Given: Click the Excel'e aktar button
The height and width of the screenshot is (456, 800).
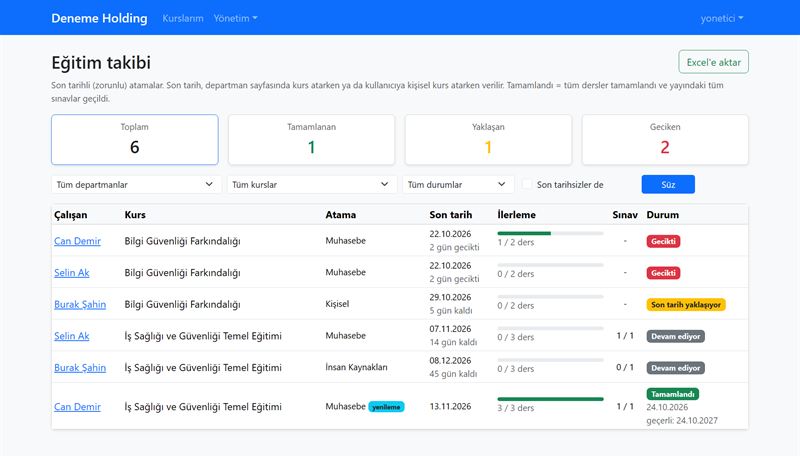Looking at the screenshot, I should coord(713,62).
